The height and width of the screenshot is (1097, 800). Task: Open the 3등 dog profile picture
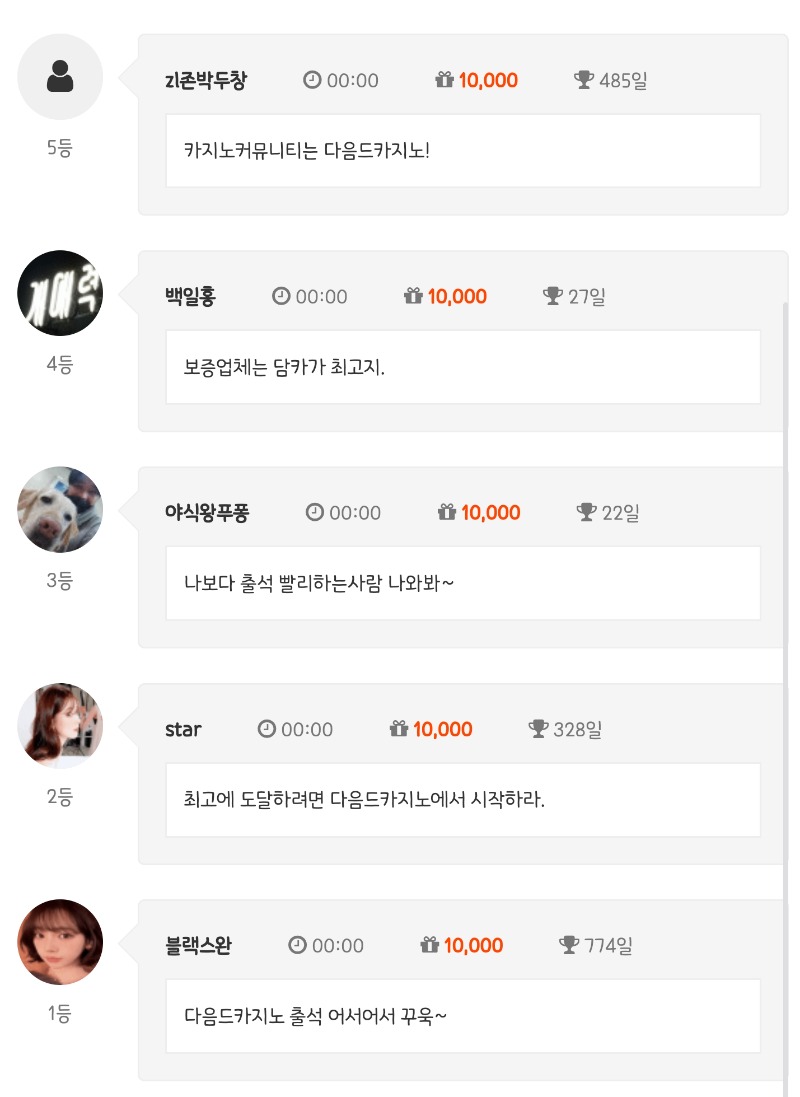[x=60, y=509]
